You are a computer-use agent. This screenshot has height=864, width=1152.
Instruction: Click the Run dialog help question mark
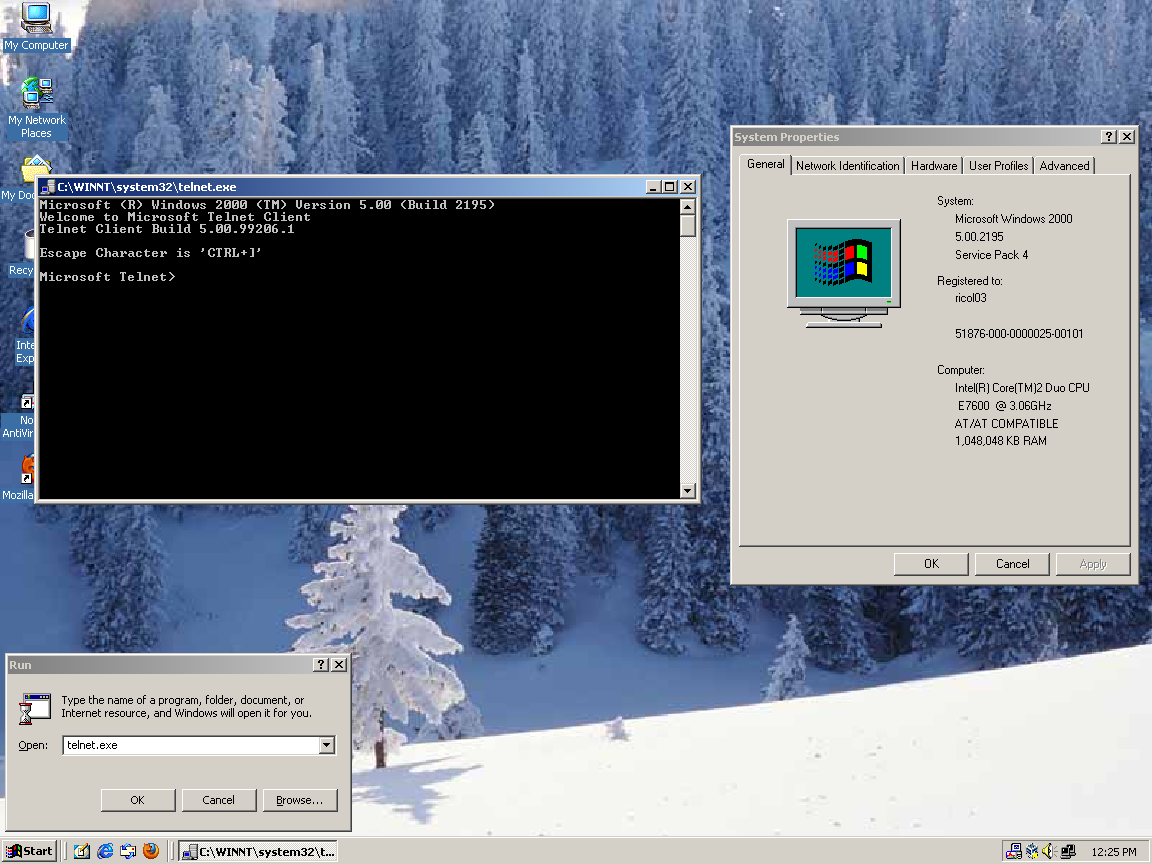pos(320,665)
